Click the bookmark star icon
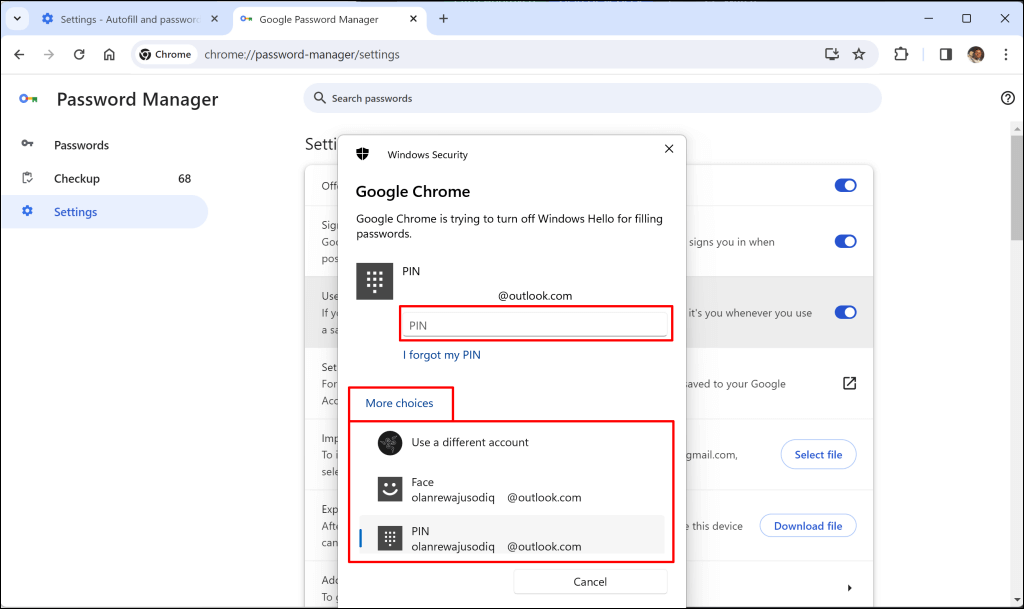 click(858, 54)
